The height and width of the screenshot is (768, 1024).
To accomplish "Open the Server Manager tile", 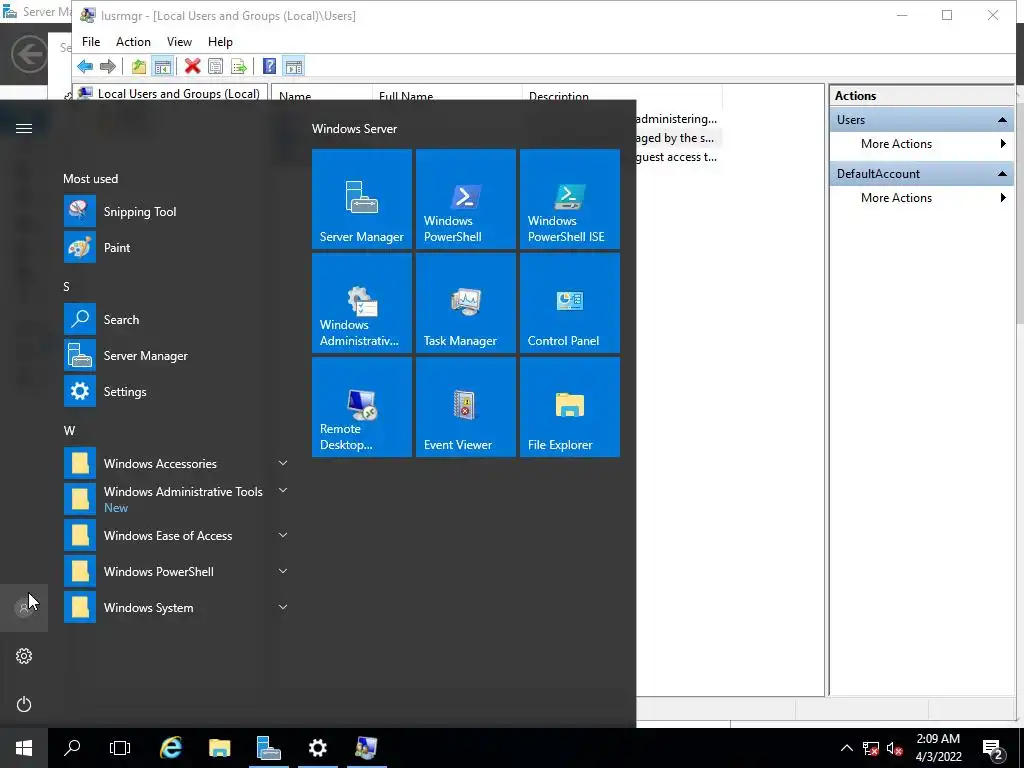I will 362,199.
